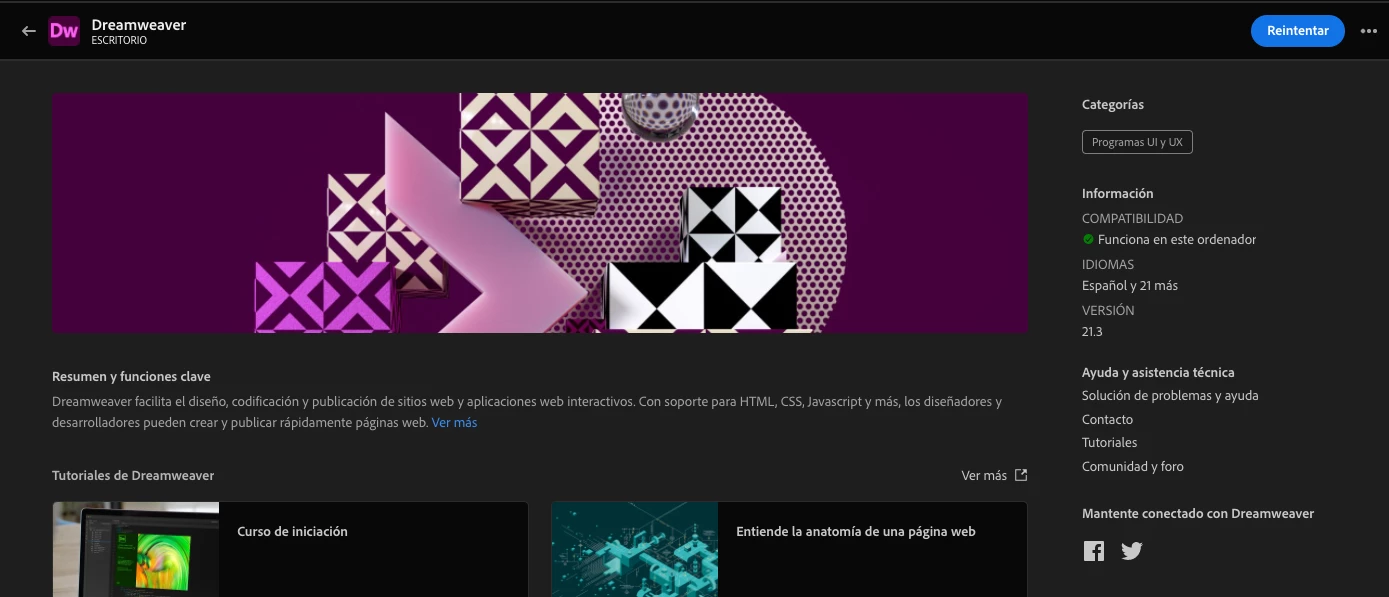Viewport: 1389px width, 597px height.
Task: Click the Dreamweaver purple banner image
Action: point(540,213)
